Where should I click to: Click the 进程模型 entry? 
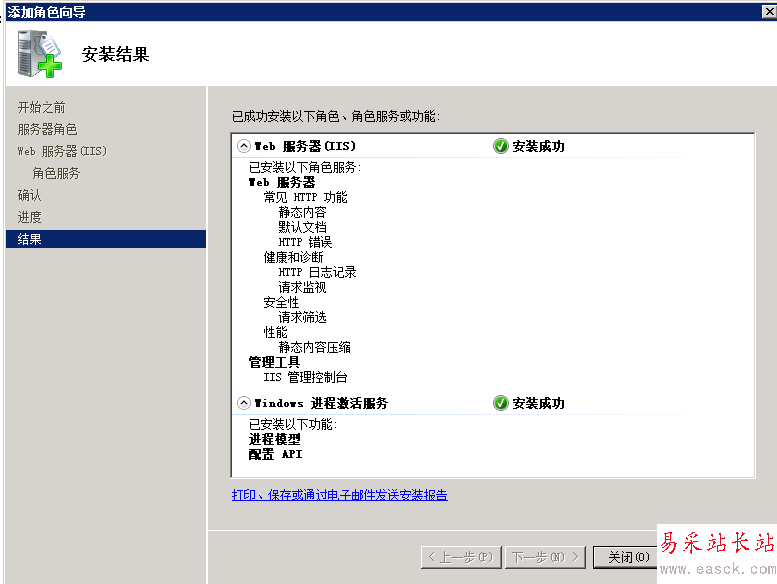pyautogui.click(x=275, y=439)
